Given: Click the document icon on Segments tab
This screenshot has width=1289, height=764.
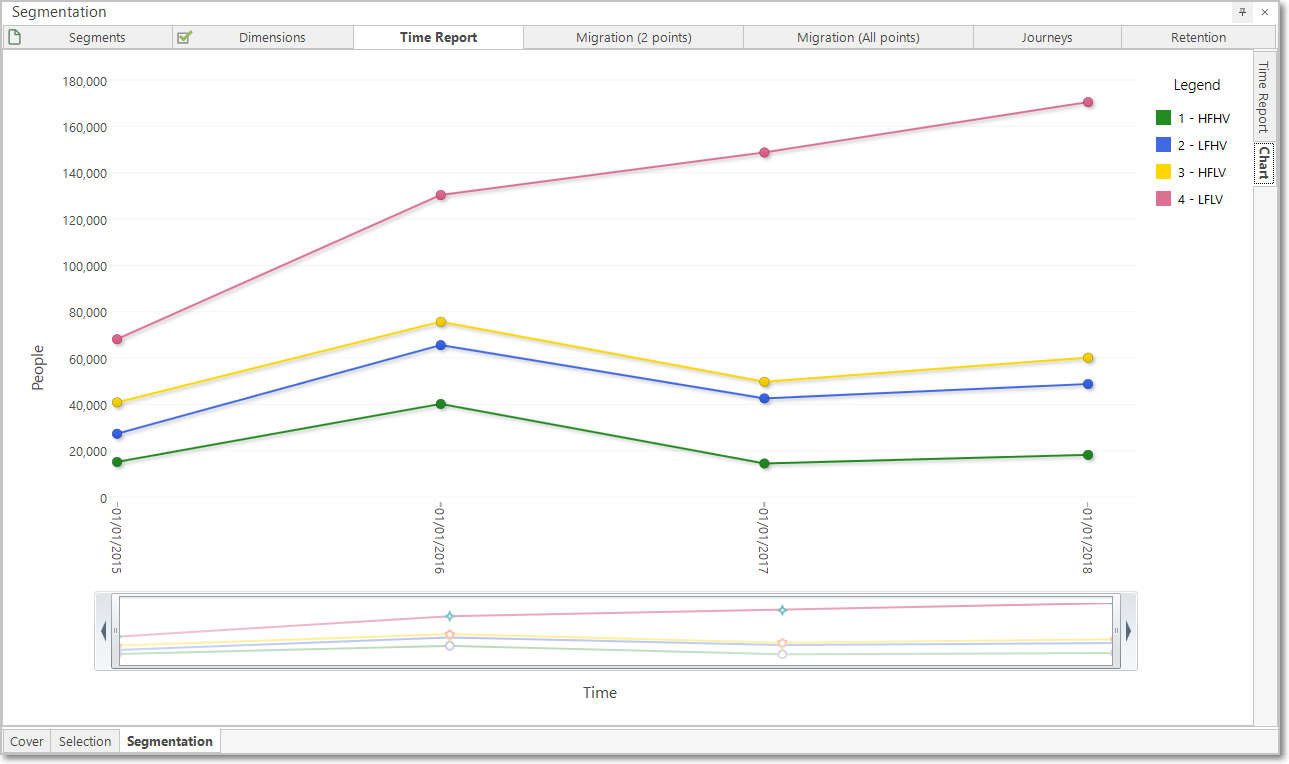Looking at the screenshot, I should [14, 38].
